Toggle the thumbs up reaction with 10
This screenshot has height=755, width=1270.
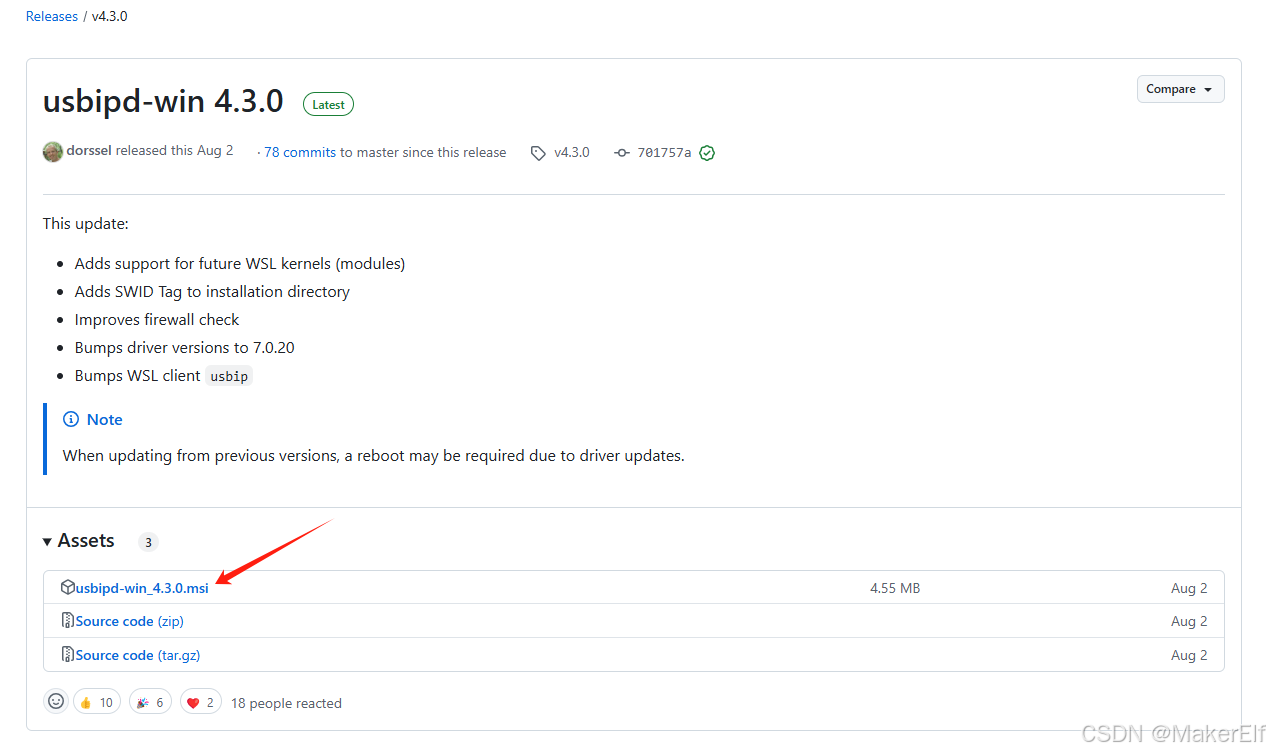coord(97,702)
